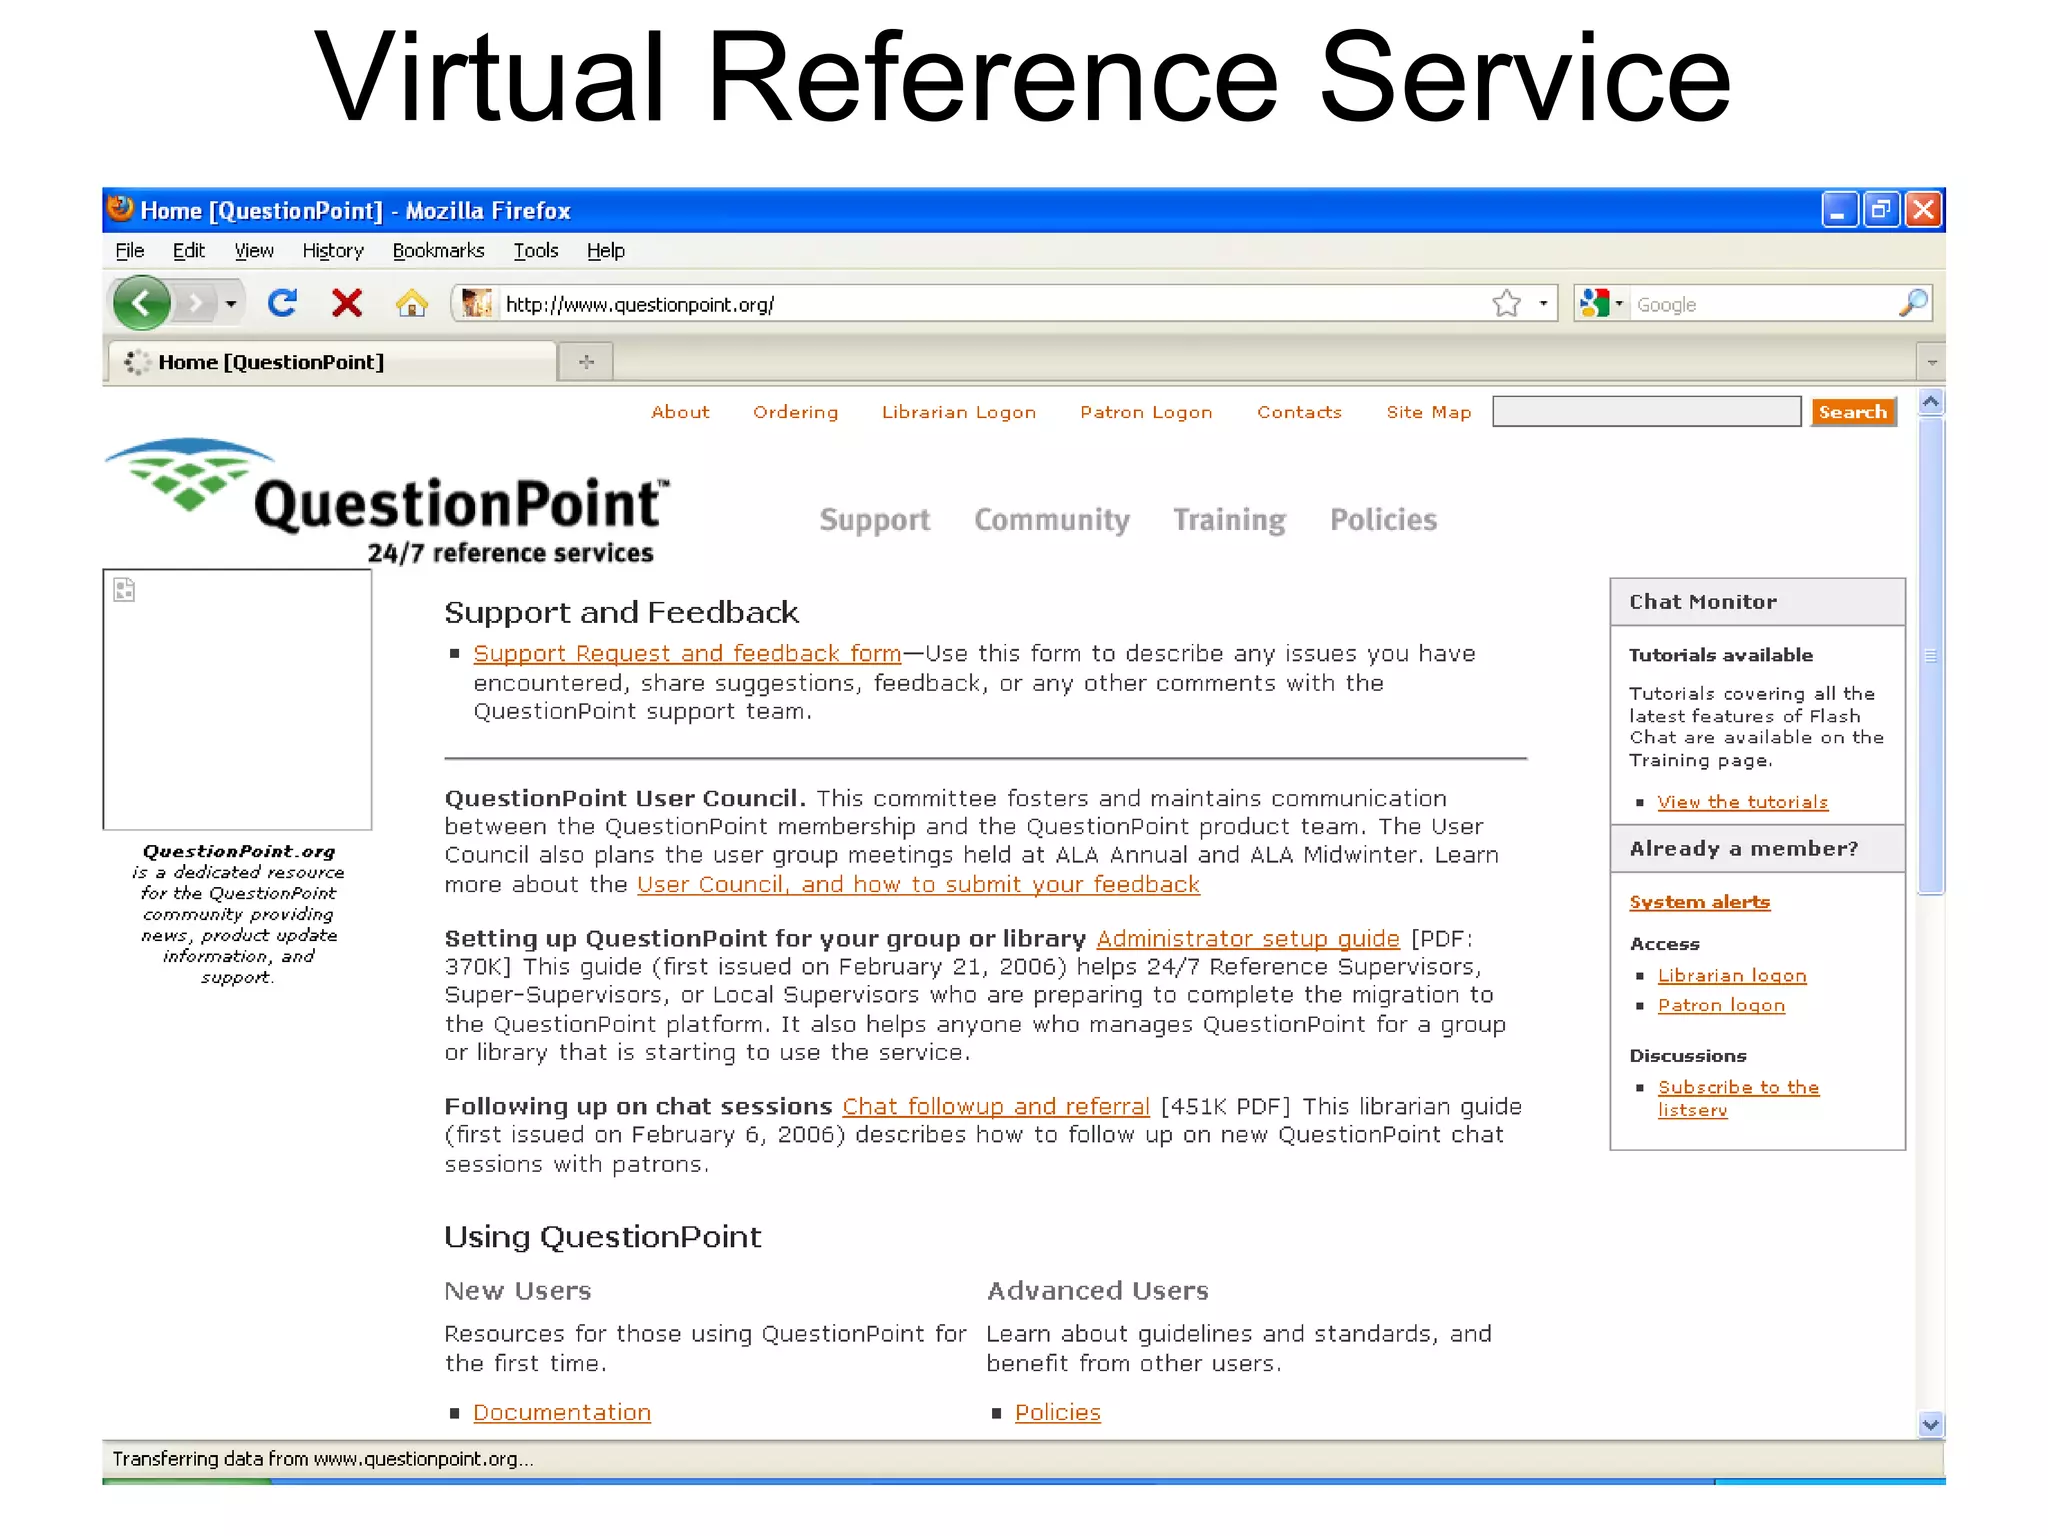Open the Edit menu
Viewport: 2048px width, 1536px height.
tap(188, 251)
